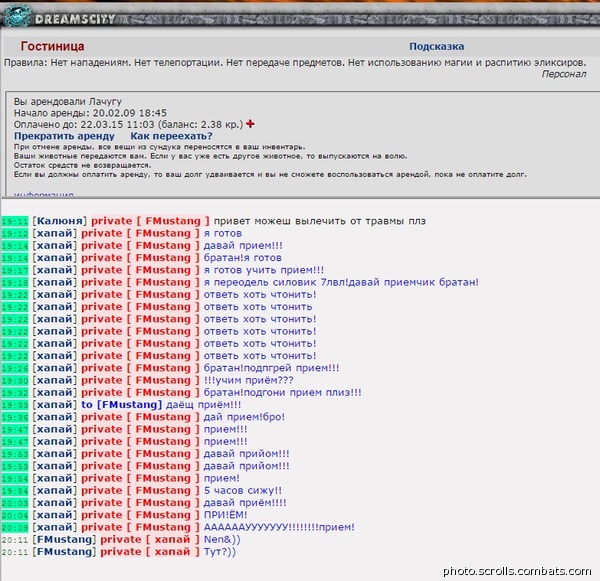Image resolution: width=600 pixels, height=581 pixels.
Task: Click the Гостиница heading
Action: (52, 46)
